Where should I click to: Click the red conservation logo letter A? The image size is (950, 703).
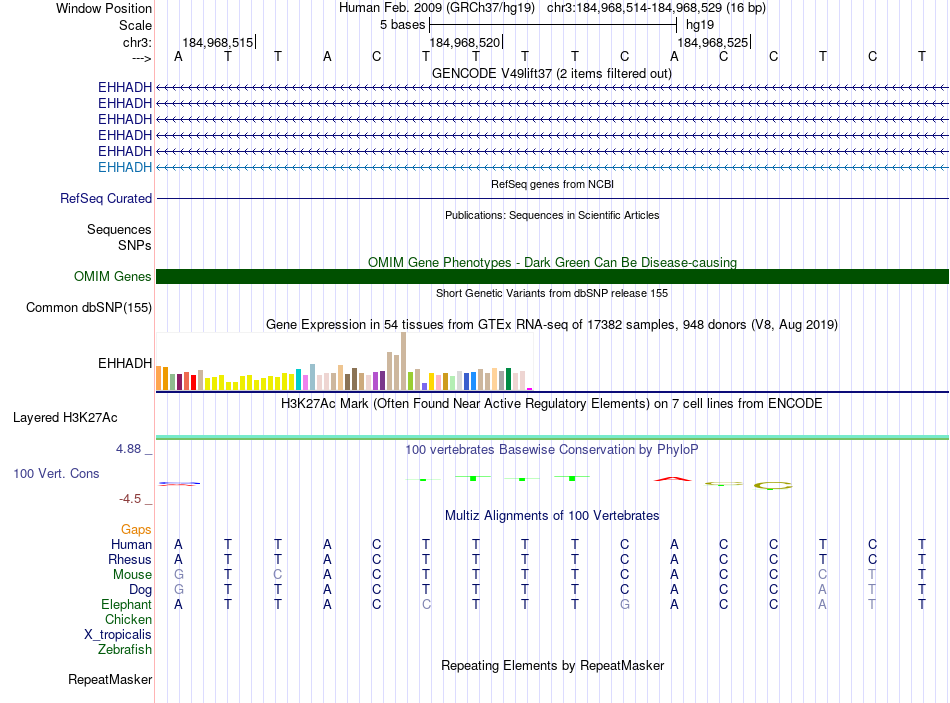click(x=673, y=479)
